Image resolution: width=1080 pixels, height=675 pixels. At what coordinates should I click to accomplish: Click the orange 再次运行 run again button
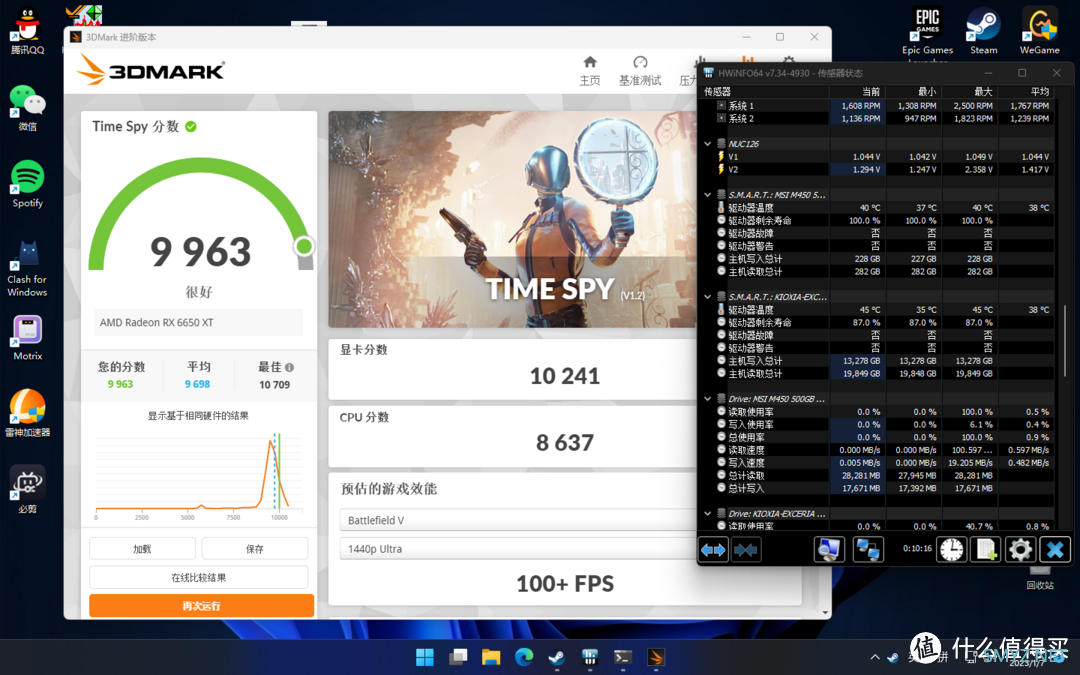(x=201, y=605)
